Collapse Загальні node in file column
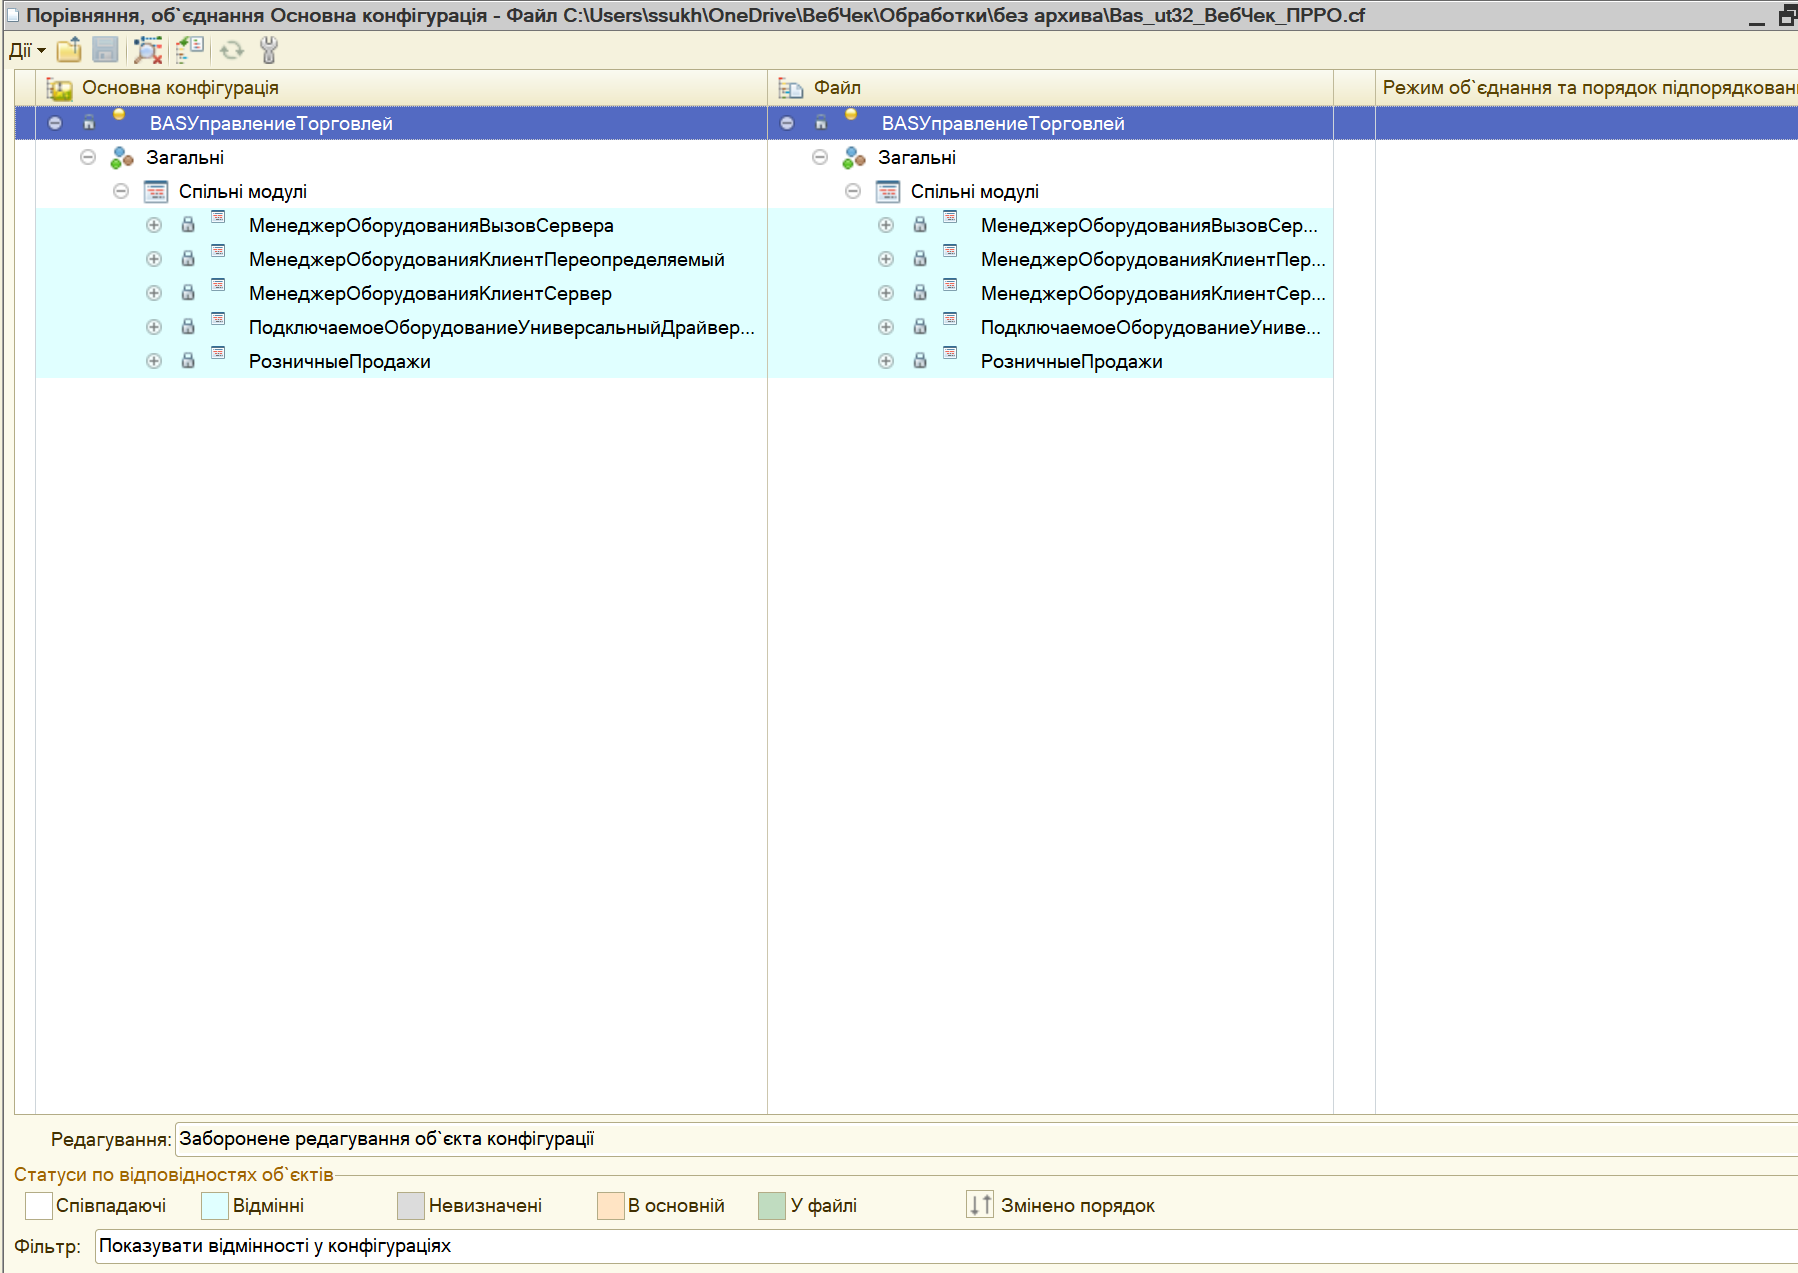 tap(820, 157)
